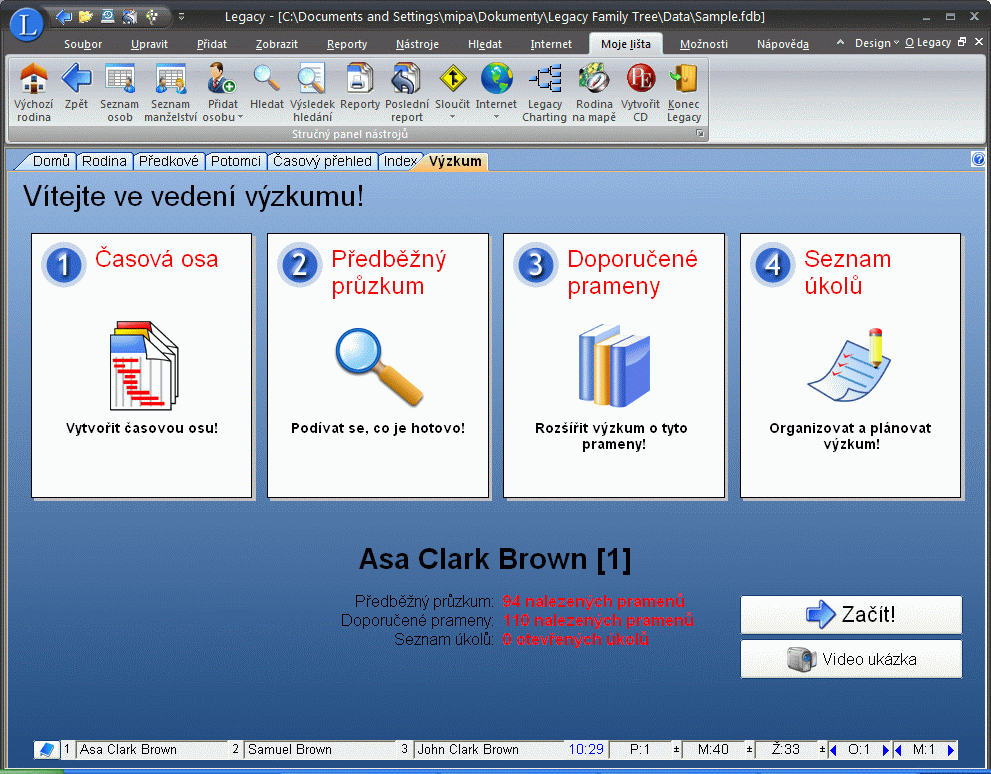Open the Upravit menu

pyautogui.click(x=149, y=44)
